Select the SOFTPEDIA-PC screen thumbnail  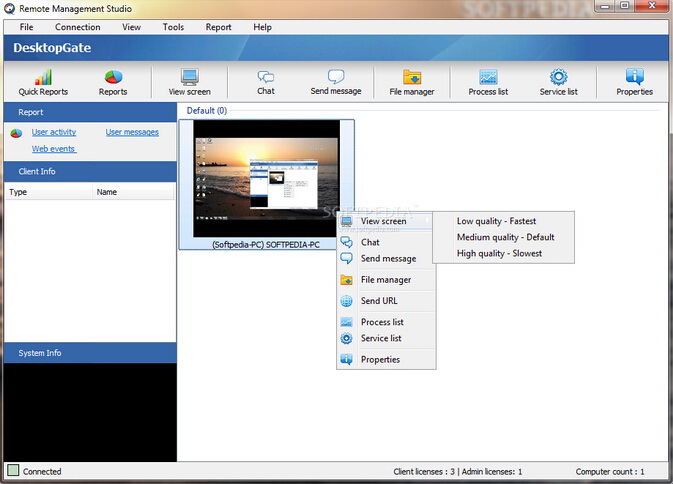point(266,178)
